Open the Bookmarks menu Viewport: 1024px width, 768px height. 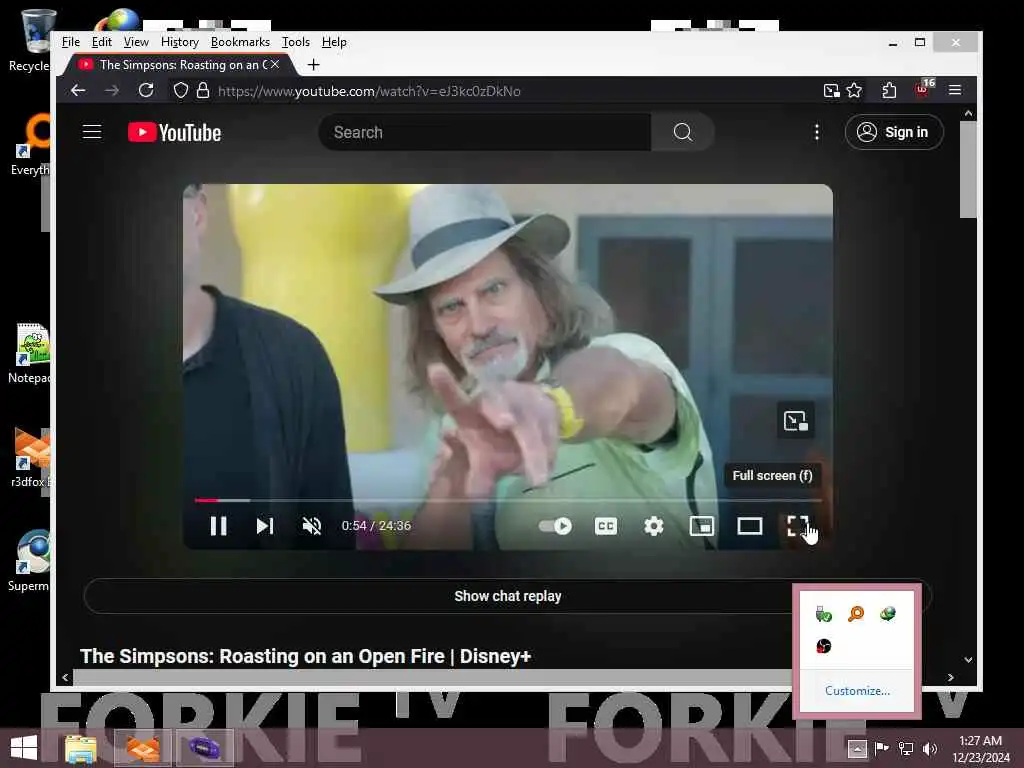pyautogui.click(x=240, y=42)
